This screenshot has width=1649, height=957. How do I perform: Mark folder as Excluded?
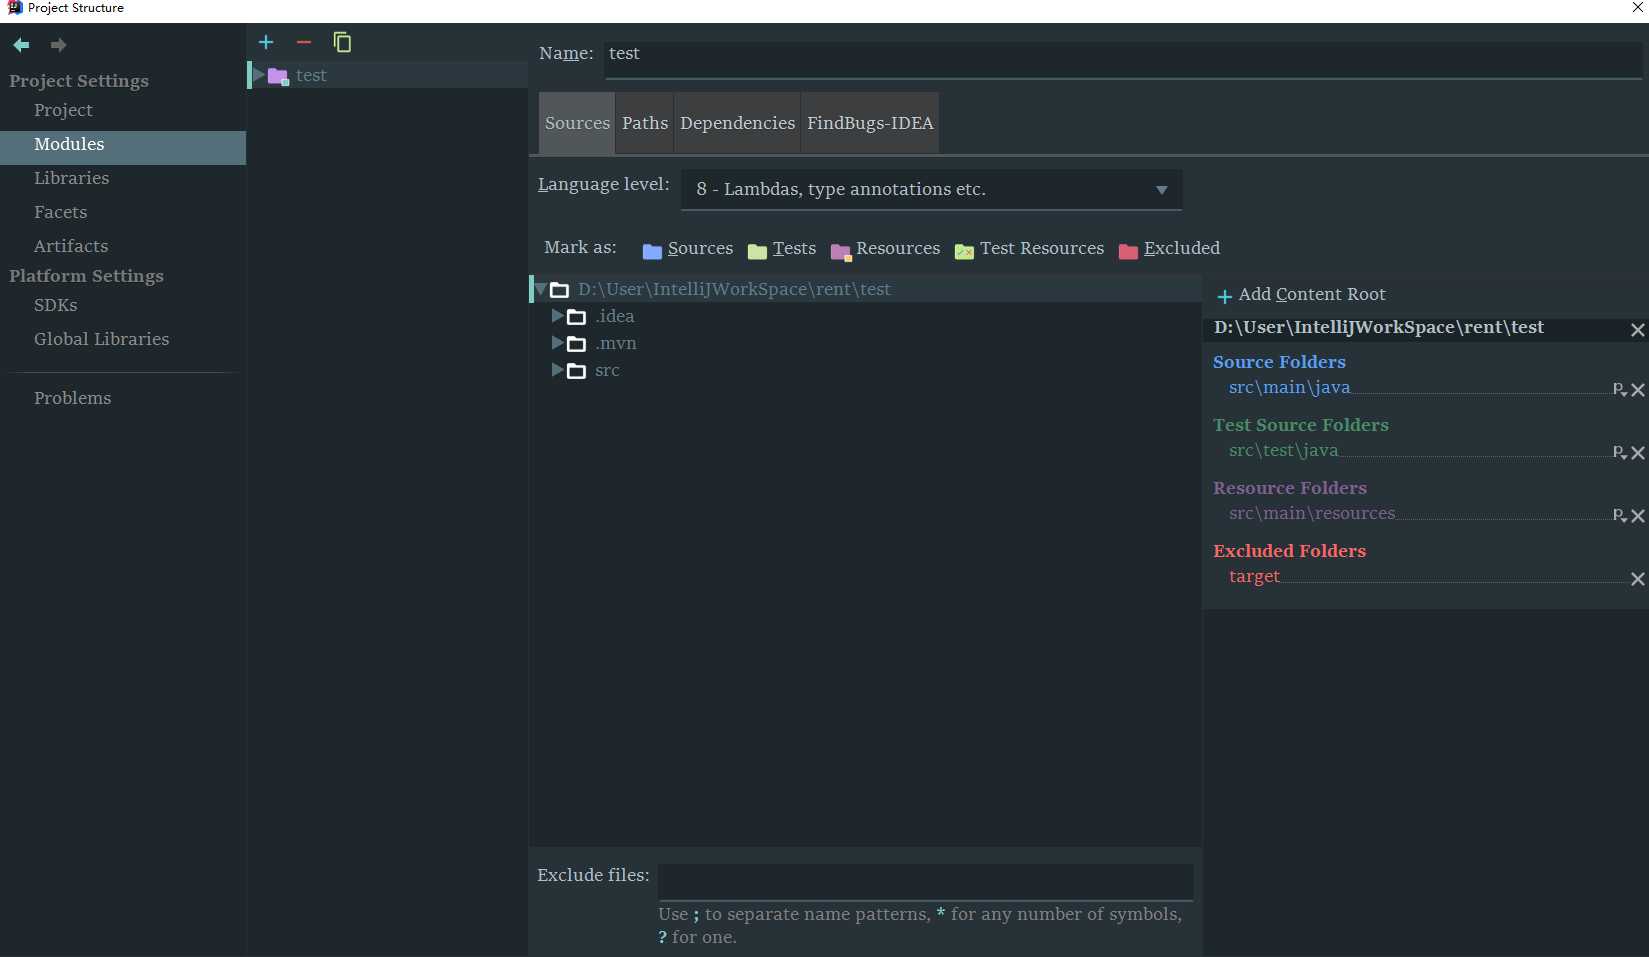(x=1169, y=249)
